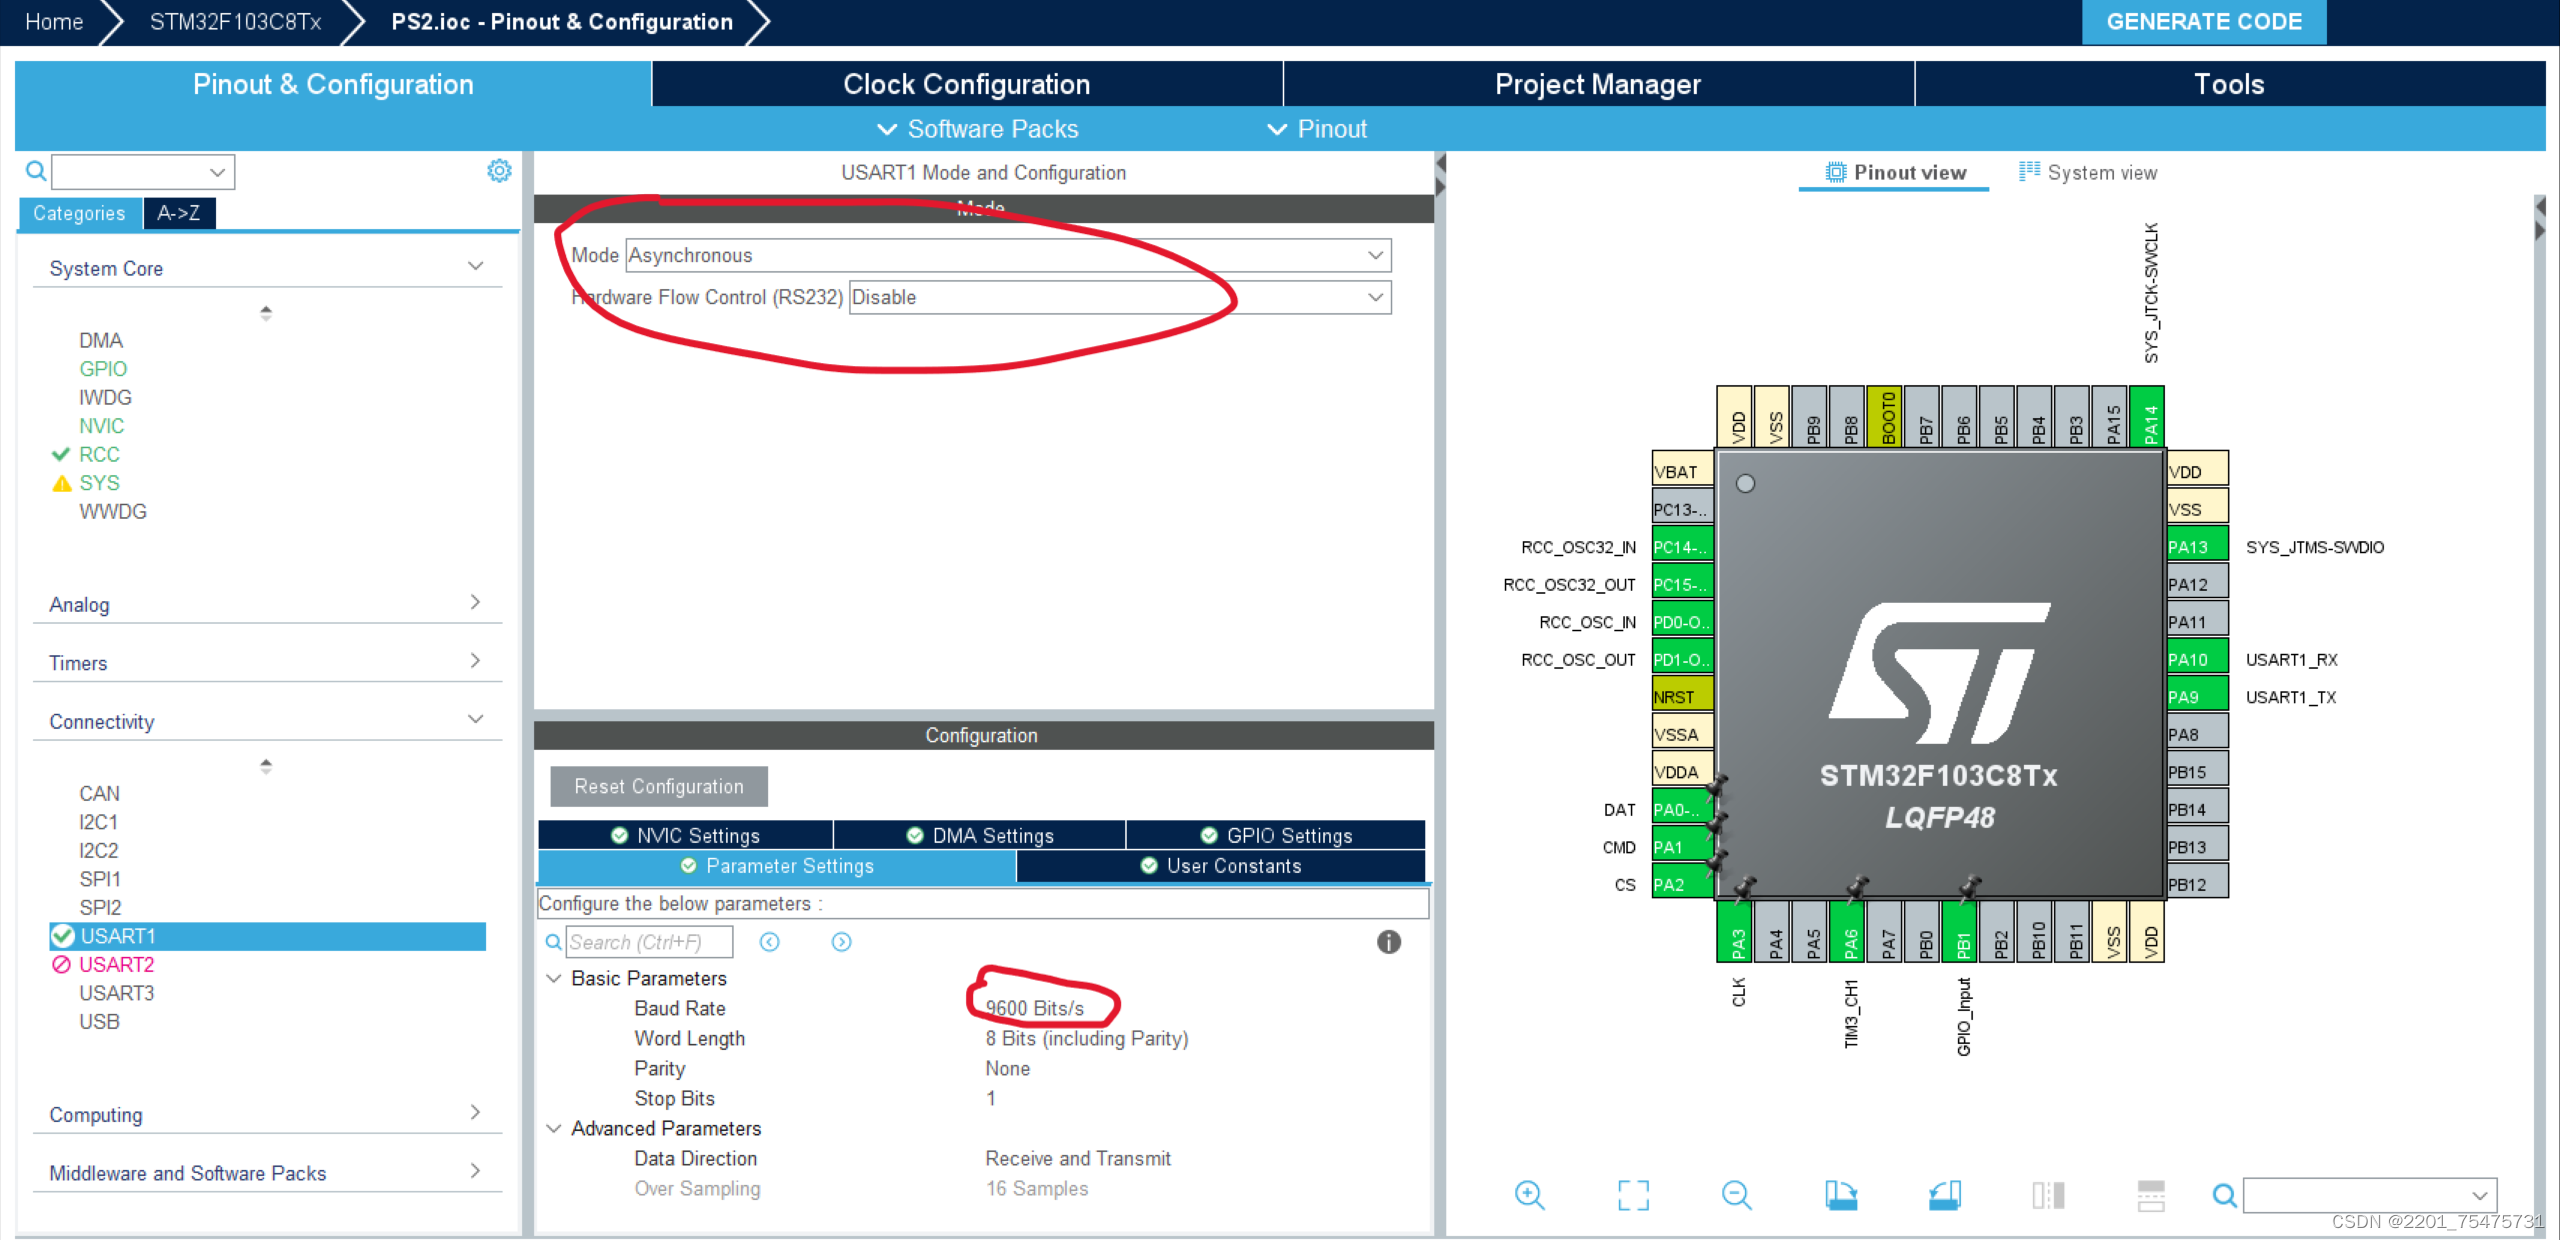Go to Home breadcrumb
Screen dimensions: 2560x1240
click(54, 22)
